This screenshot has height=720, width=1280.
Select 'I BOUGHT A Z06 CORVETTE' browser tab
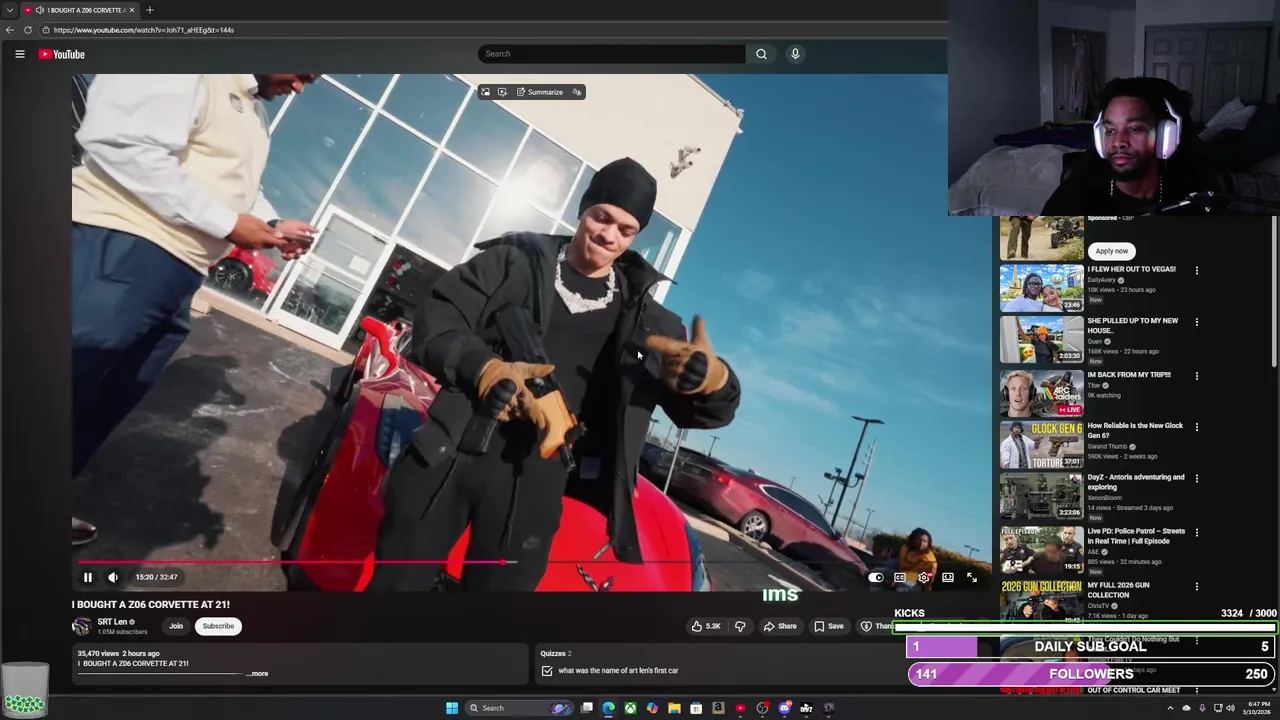(80, 10)
